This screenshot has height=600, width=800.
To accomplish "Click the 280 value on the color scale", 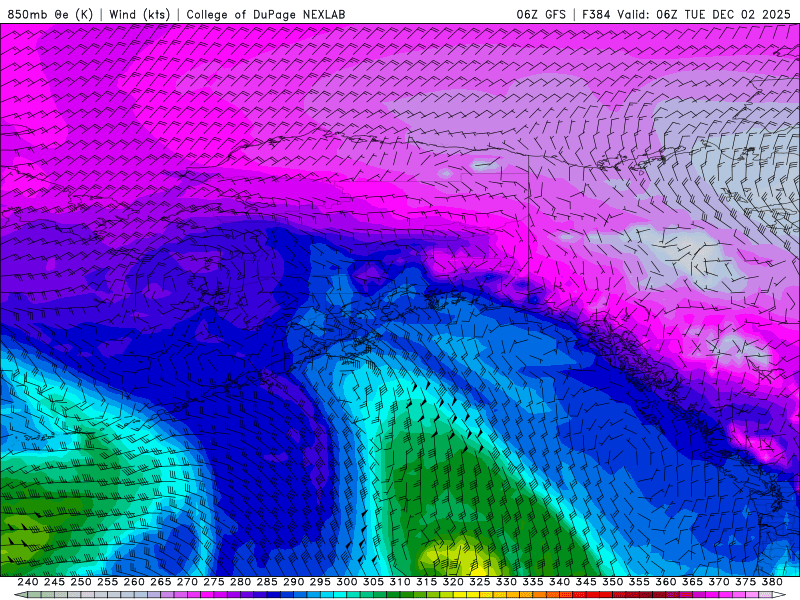I will (240, 582).
